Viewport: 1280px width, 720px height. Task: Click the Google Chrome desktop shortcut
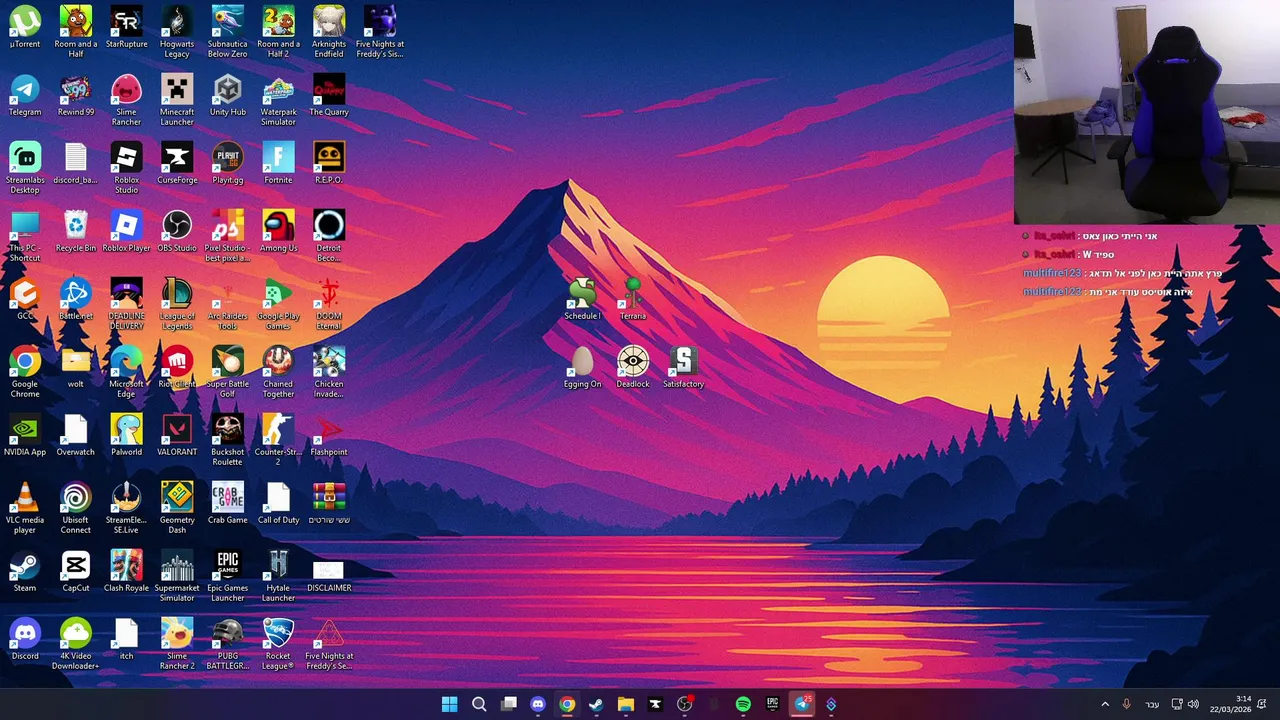click(25, 372)
